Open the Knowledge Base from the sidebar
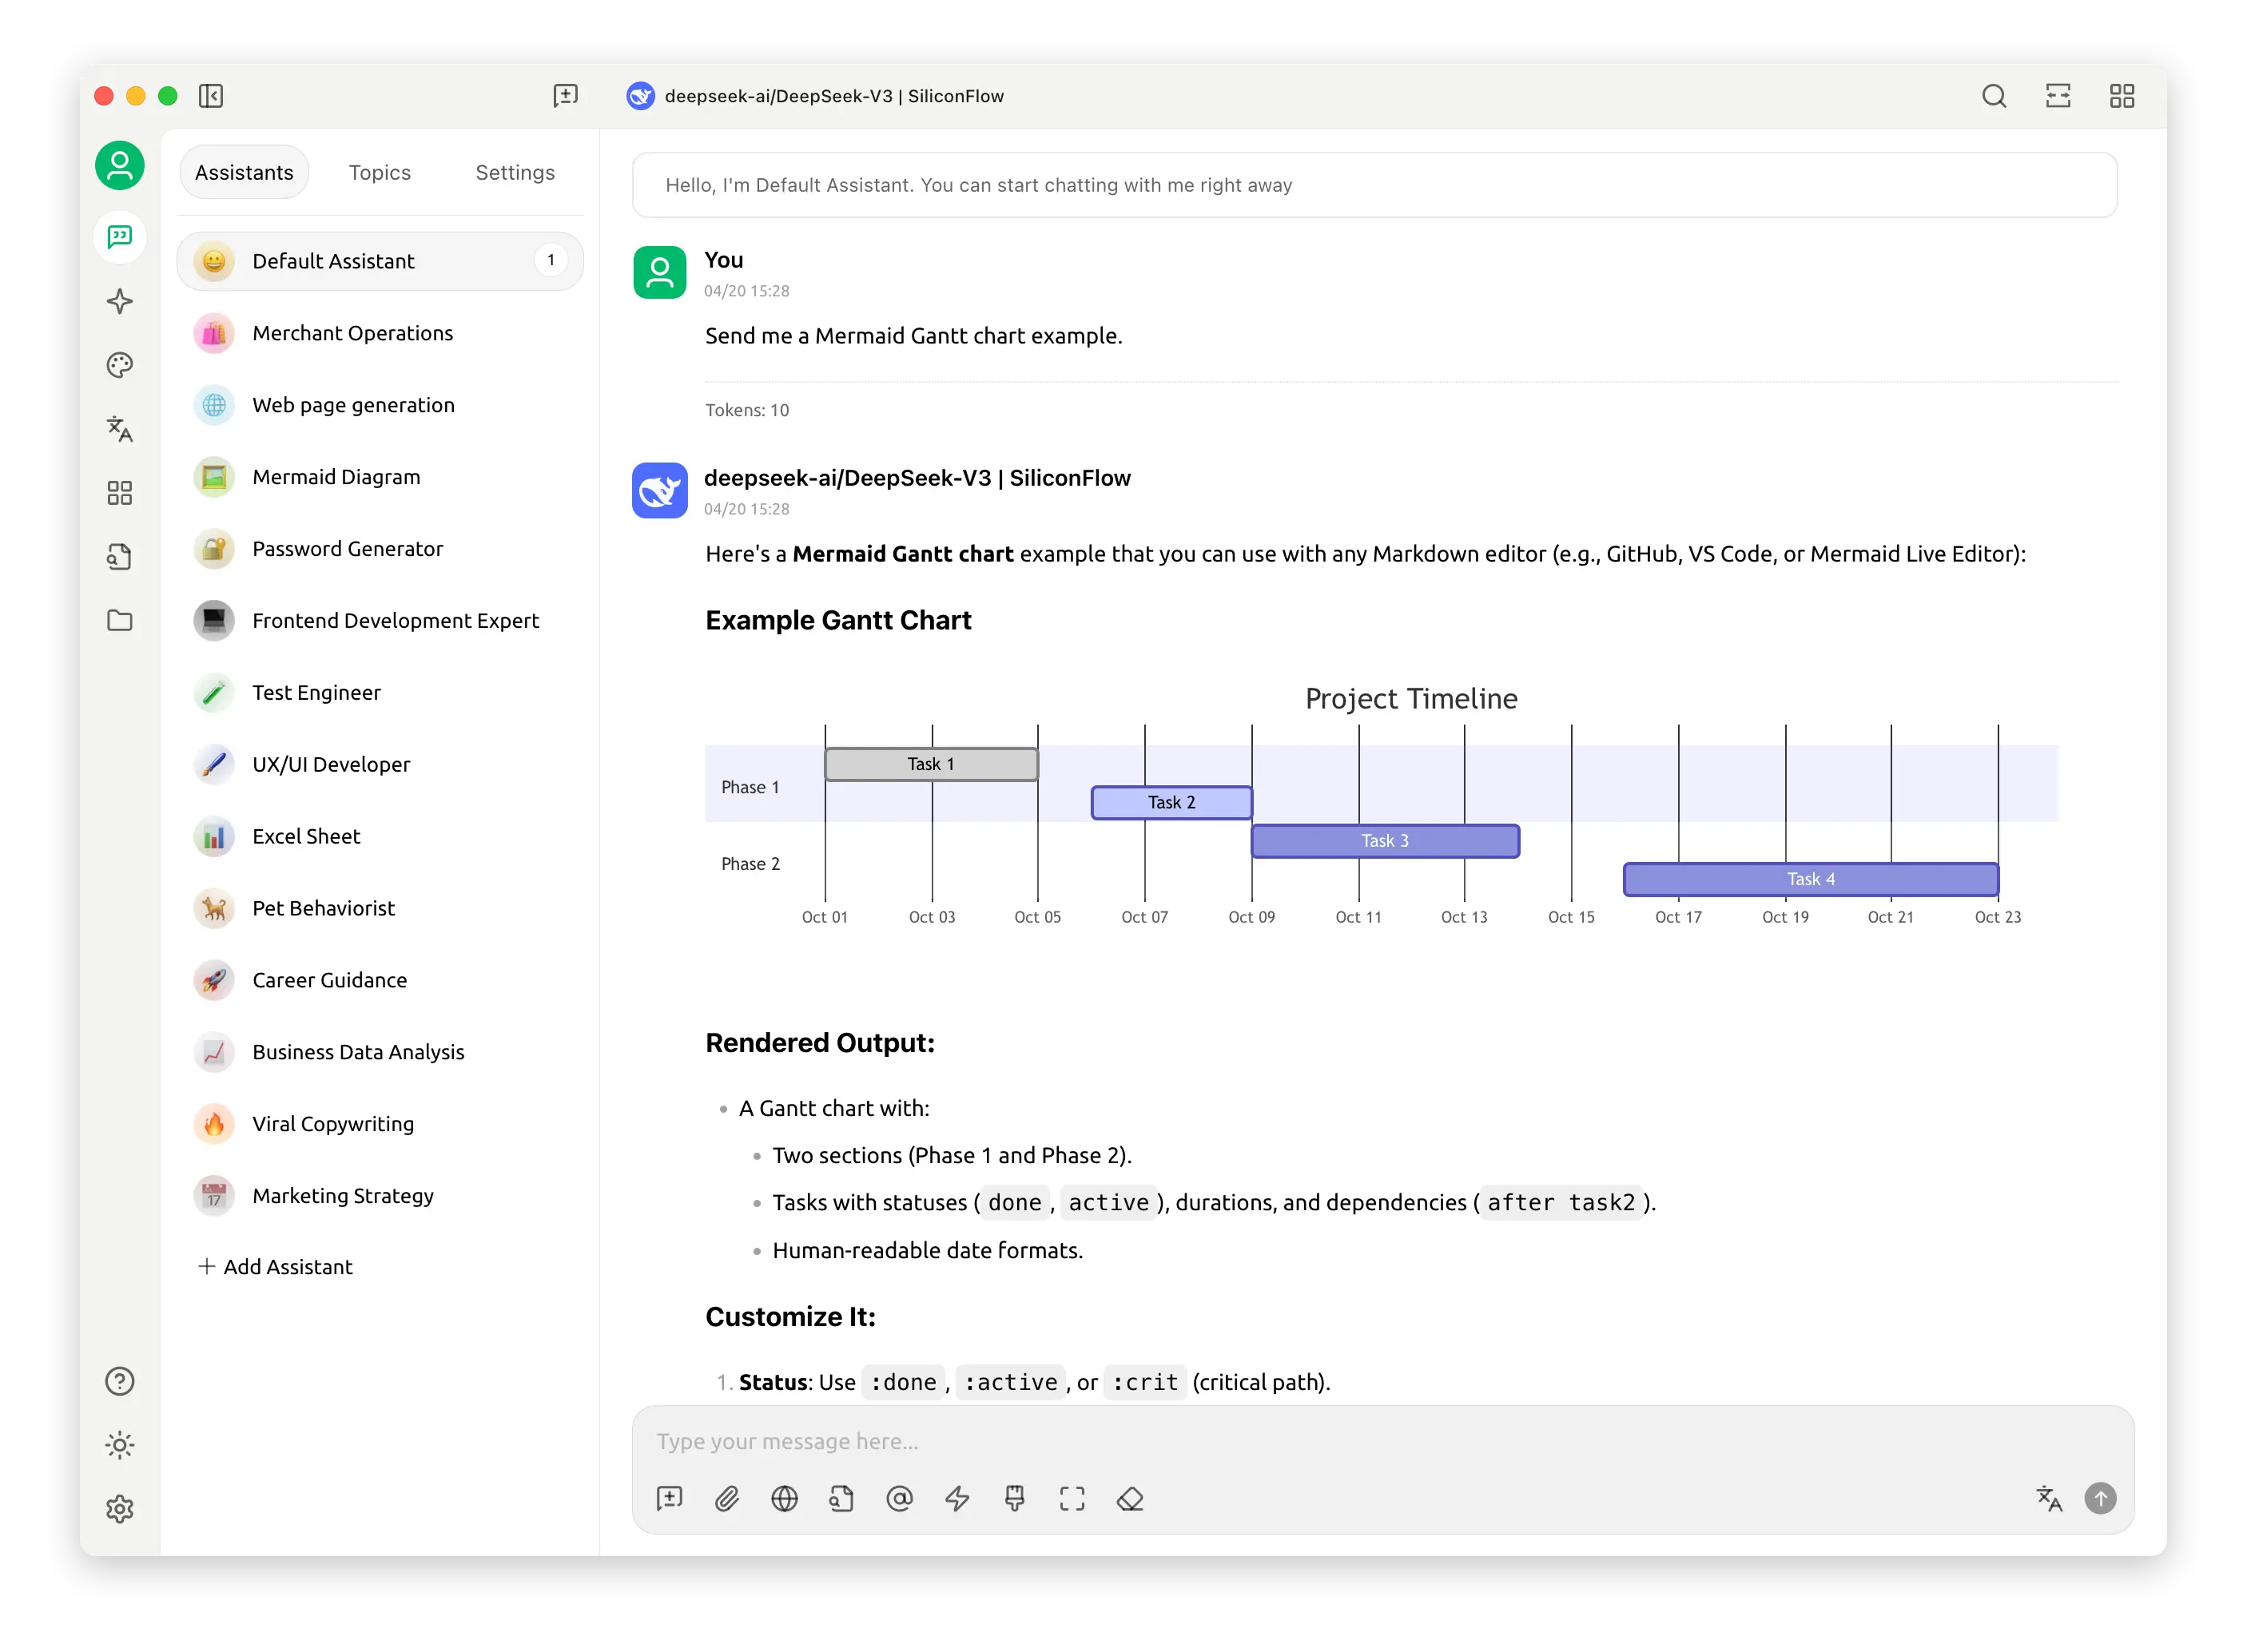This screenshot has width=2247, height=1652. [x=119, y=556]
